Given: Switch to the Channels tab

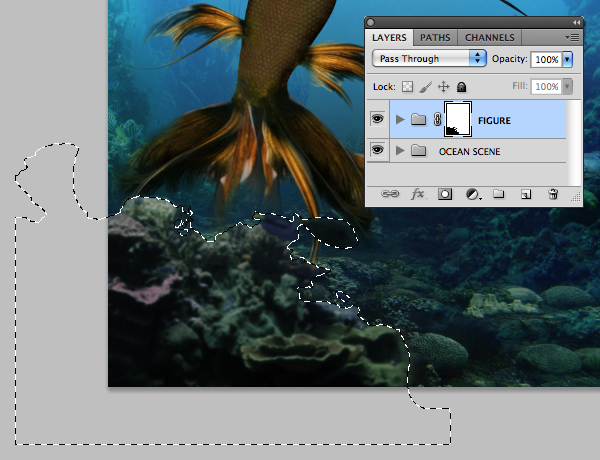Looking at the screenshot, I should [489, 38].
